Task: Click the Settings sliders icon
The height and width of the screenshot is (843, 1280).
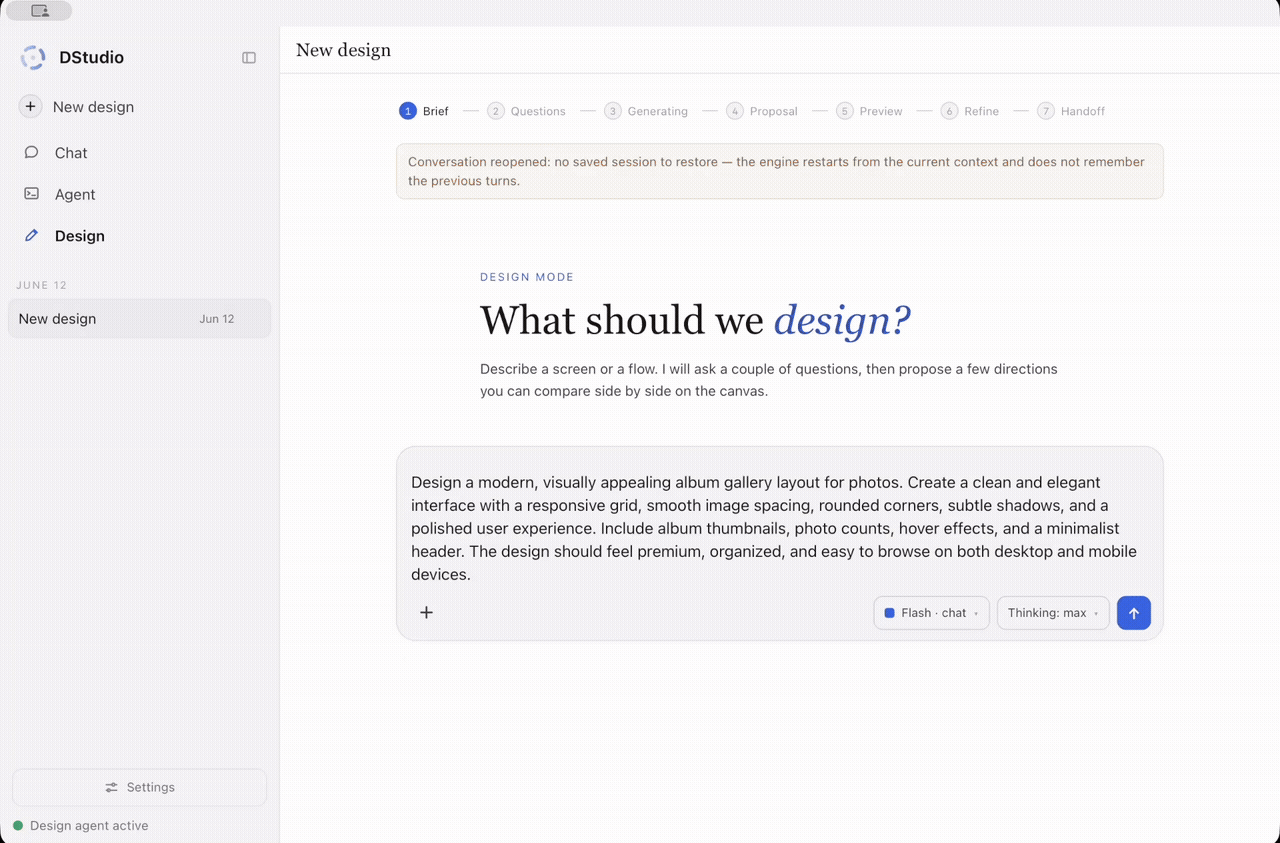Action: point(112,787)
